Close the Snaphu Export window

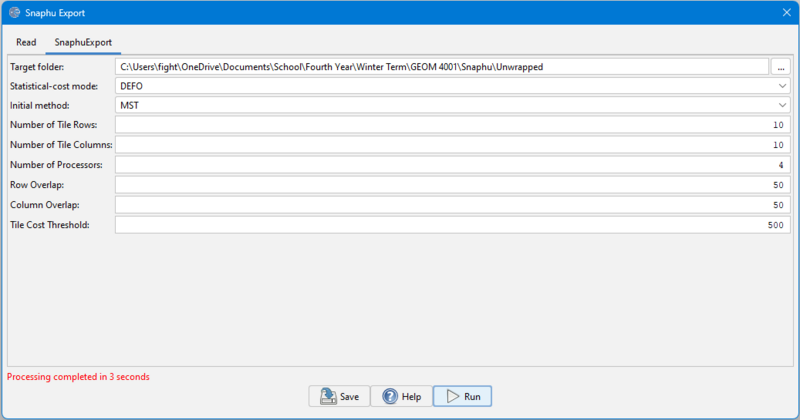click(x=785, y=13)
